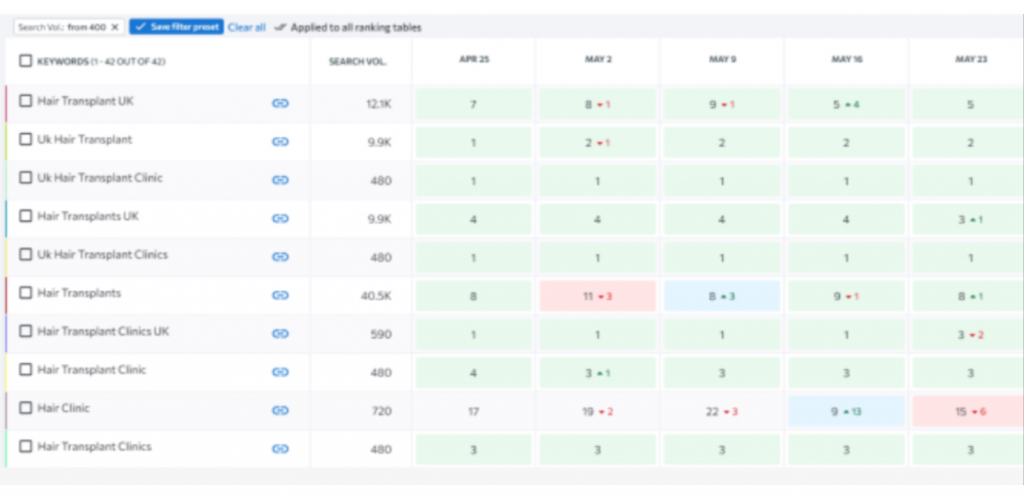Check the Hair Clinic keyword checkbox
The height and width of the screenshot is (499, 1024).
point(25,409)
